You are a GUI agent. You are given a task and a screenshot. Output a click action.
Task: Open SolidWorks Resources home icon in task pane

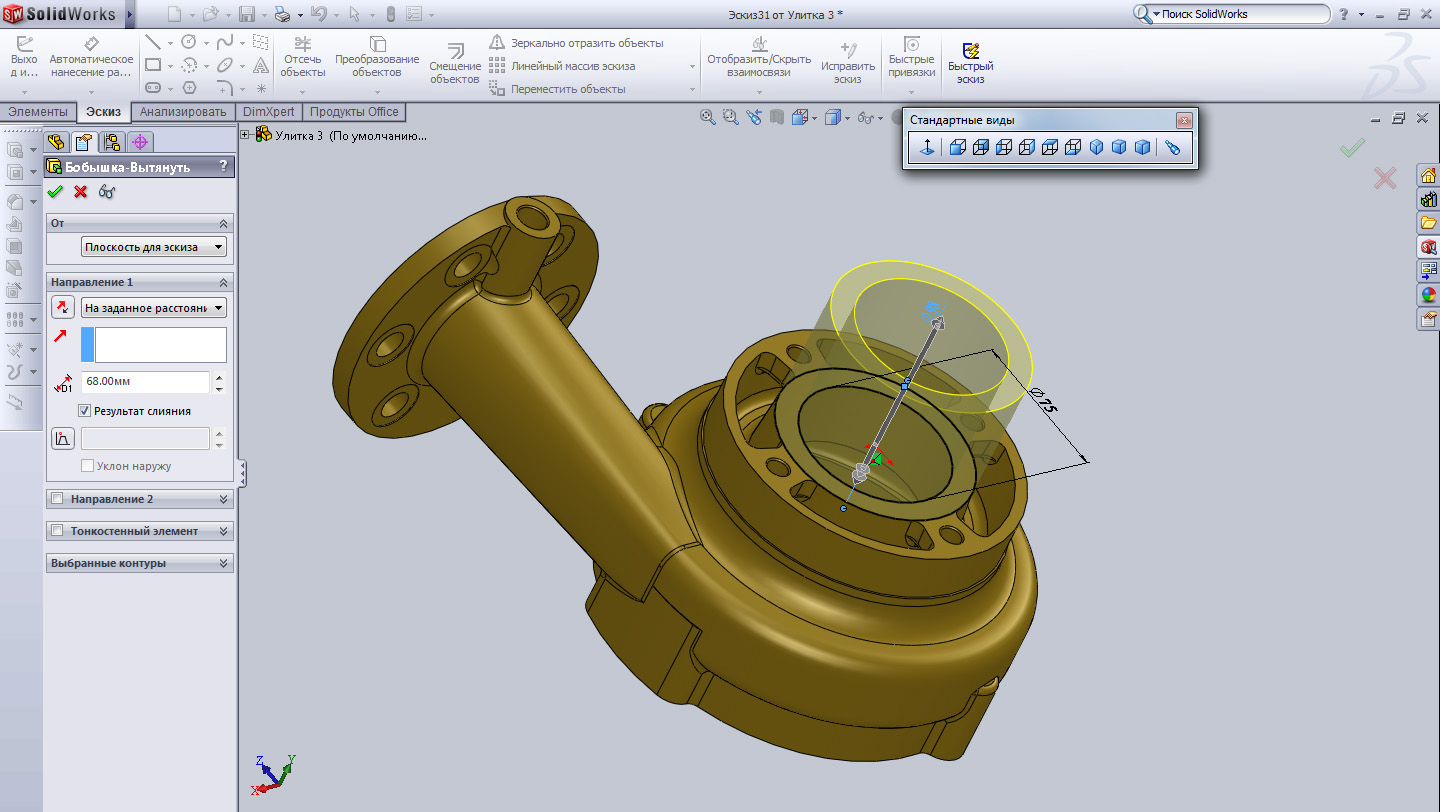pos(1429,176)
